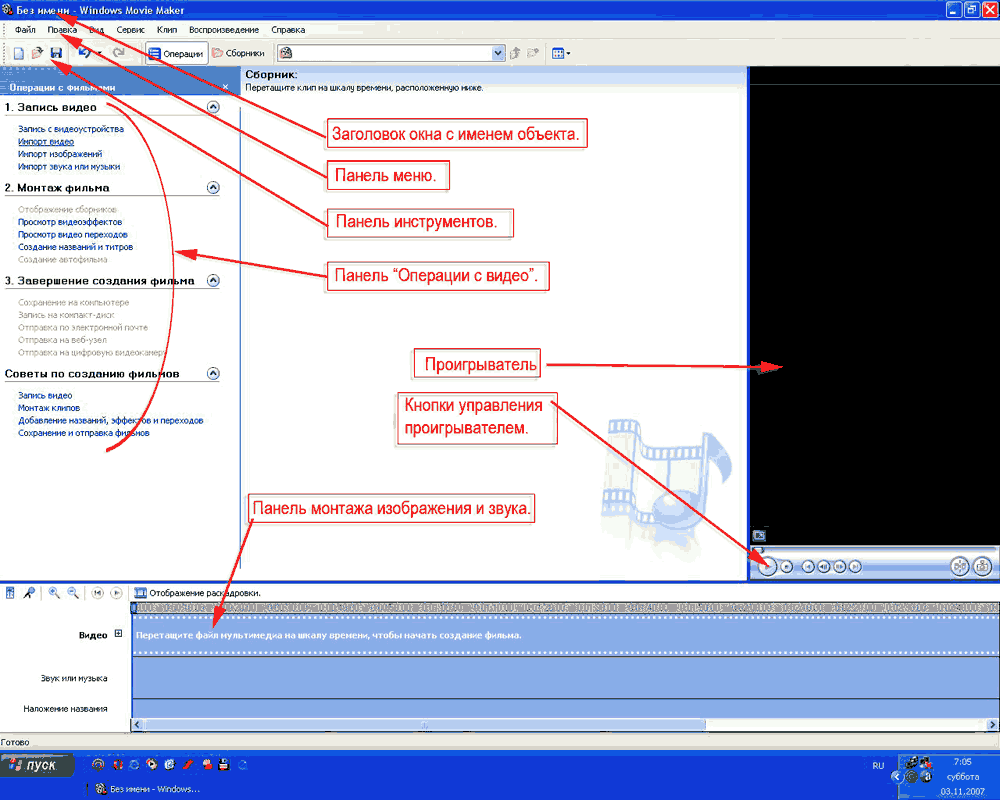The image size is (1000, 800).
Task: Click the Zoom Timeline In magnifier icon
Action: click(x=54, y=593)
